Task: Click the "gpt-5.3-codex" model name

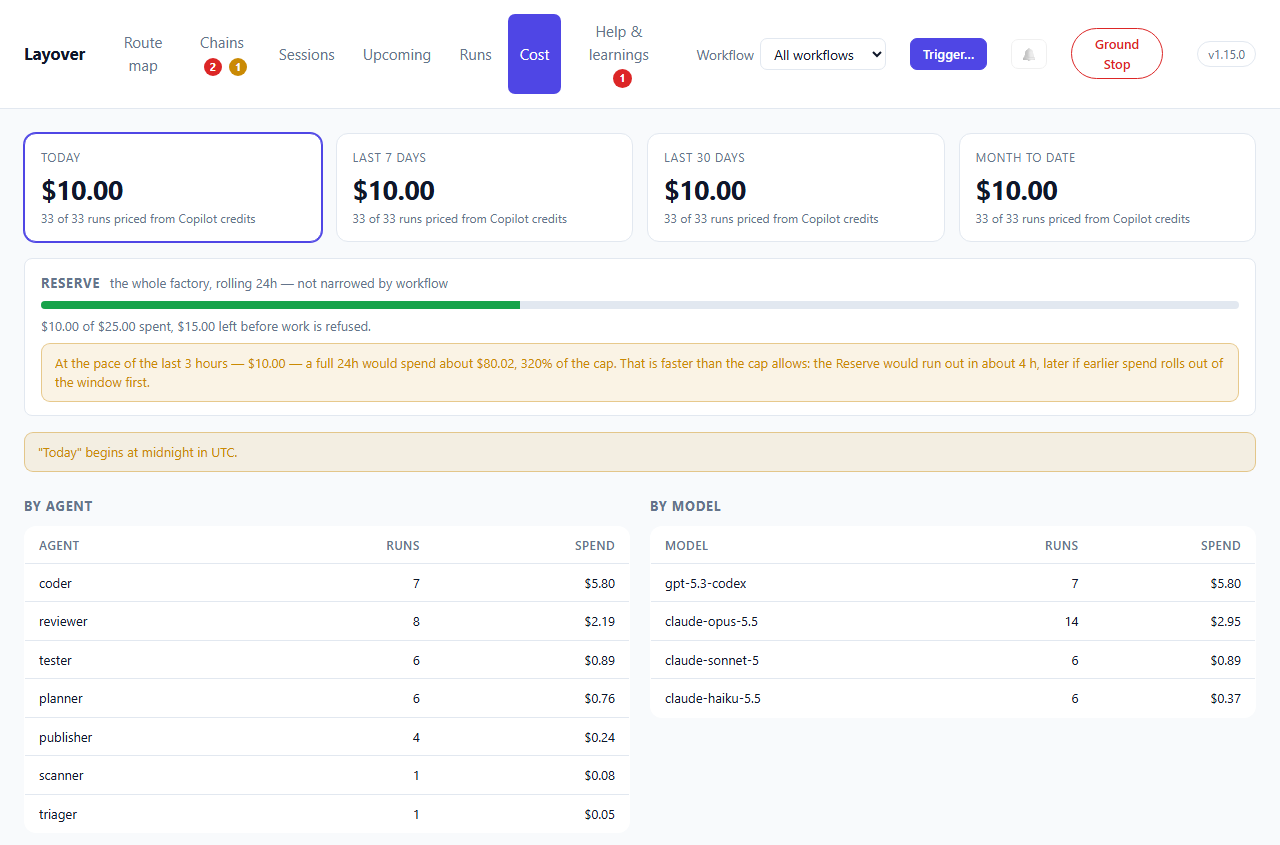Action: point(706,583)
